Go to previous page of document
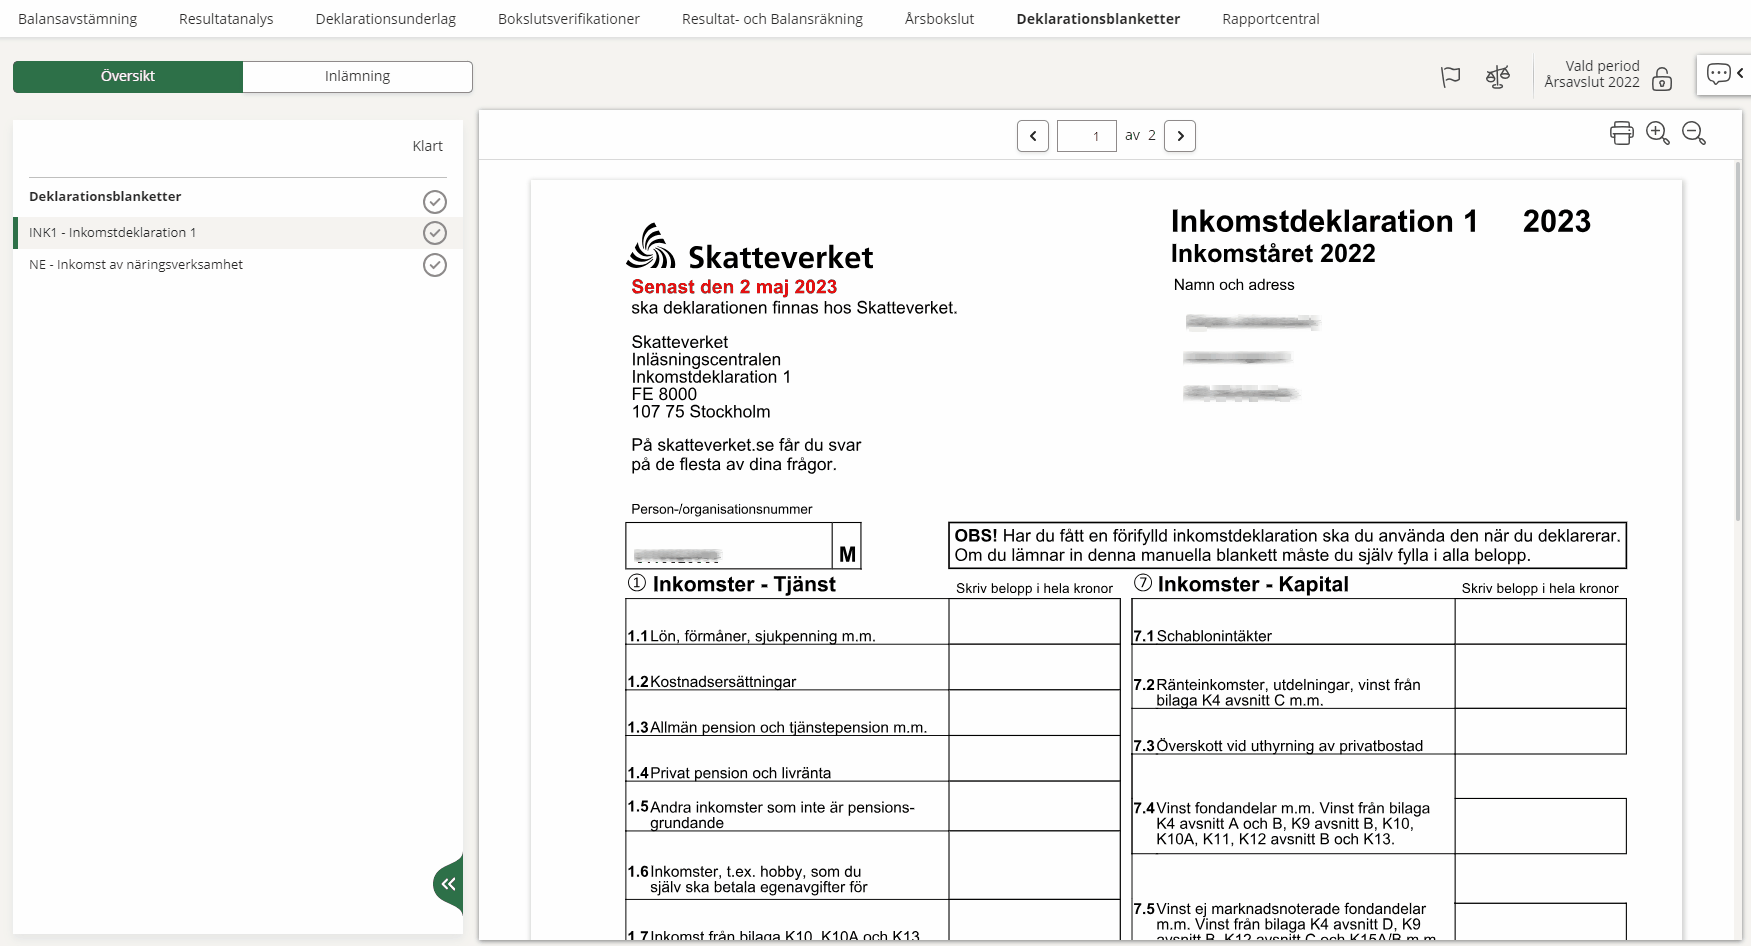This screenshot has width=1751, height=946. click(x=1032, y=136)
